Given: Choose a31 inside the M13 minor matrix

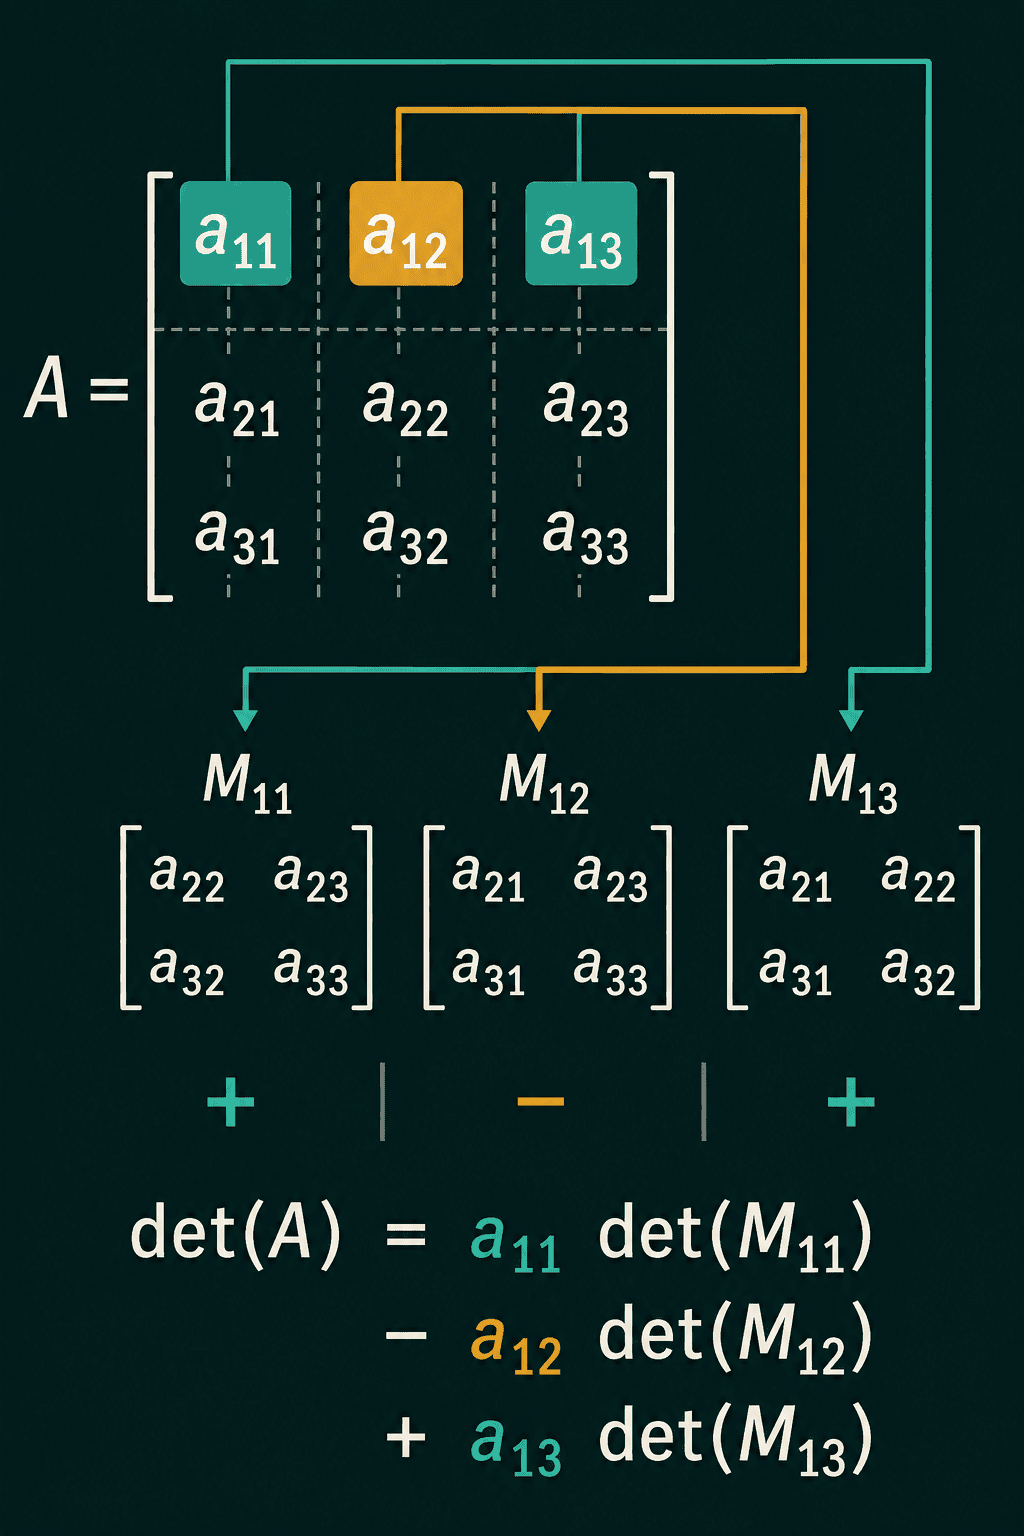Looking at the screenshot, I should pos(796,971).
